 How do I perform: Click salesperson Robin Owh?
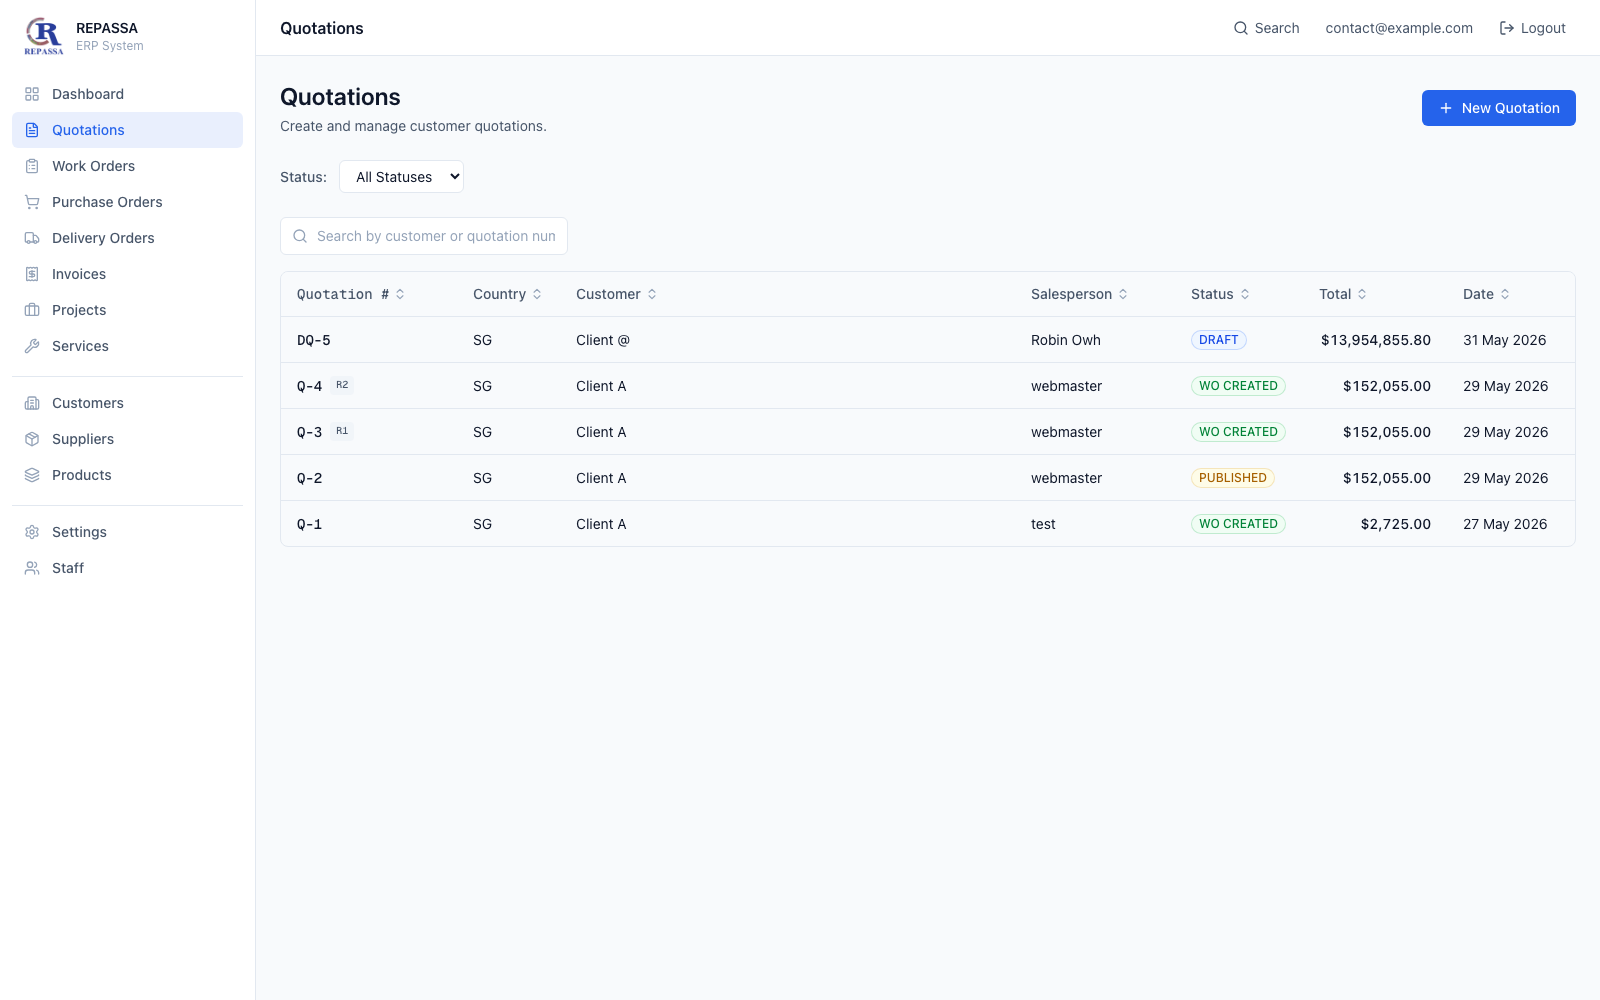point(1066,340)
